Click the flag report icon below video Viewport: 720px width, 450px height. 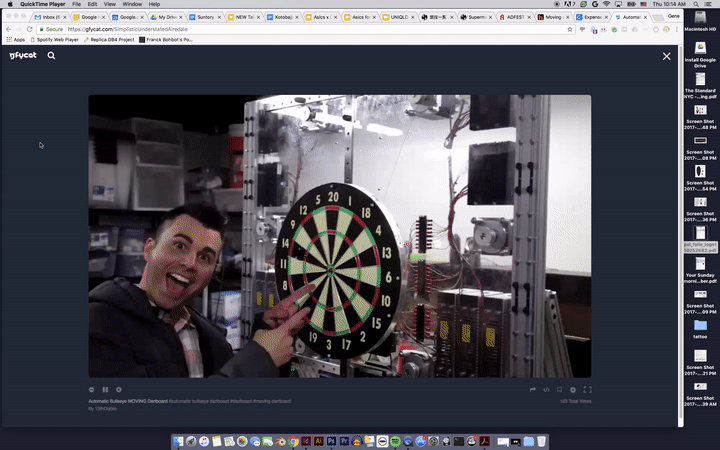(559, 390)
